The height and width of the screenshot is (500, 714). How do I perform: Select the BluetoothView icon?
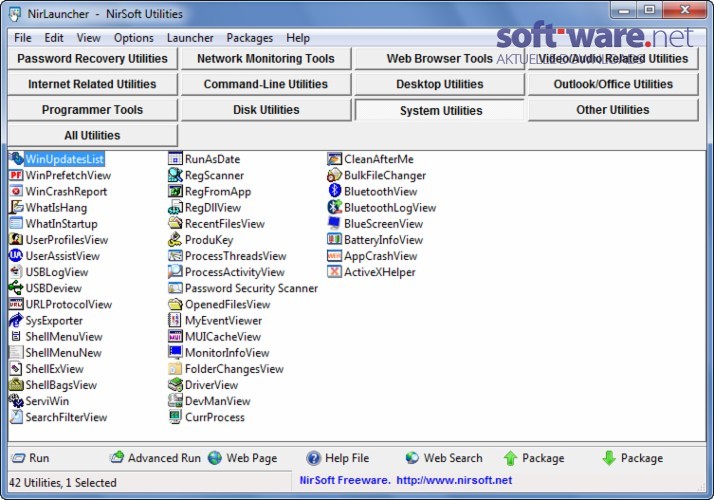coord(335,191)
